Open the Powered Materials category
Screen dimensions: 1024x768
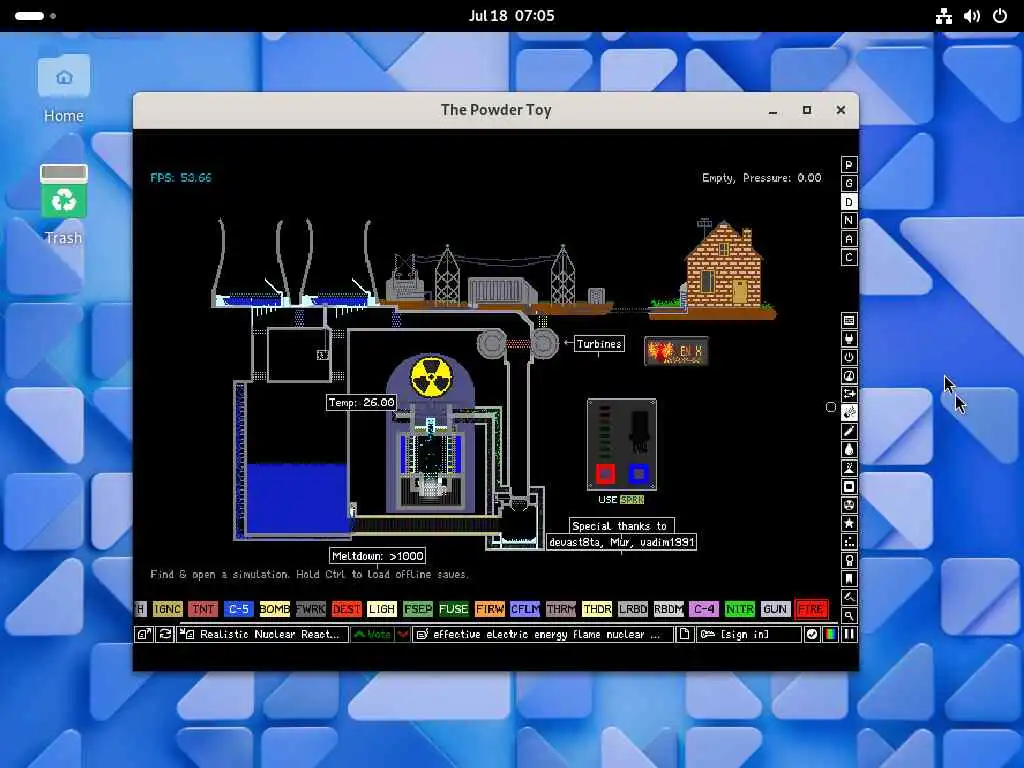(x=849, y=357)
